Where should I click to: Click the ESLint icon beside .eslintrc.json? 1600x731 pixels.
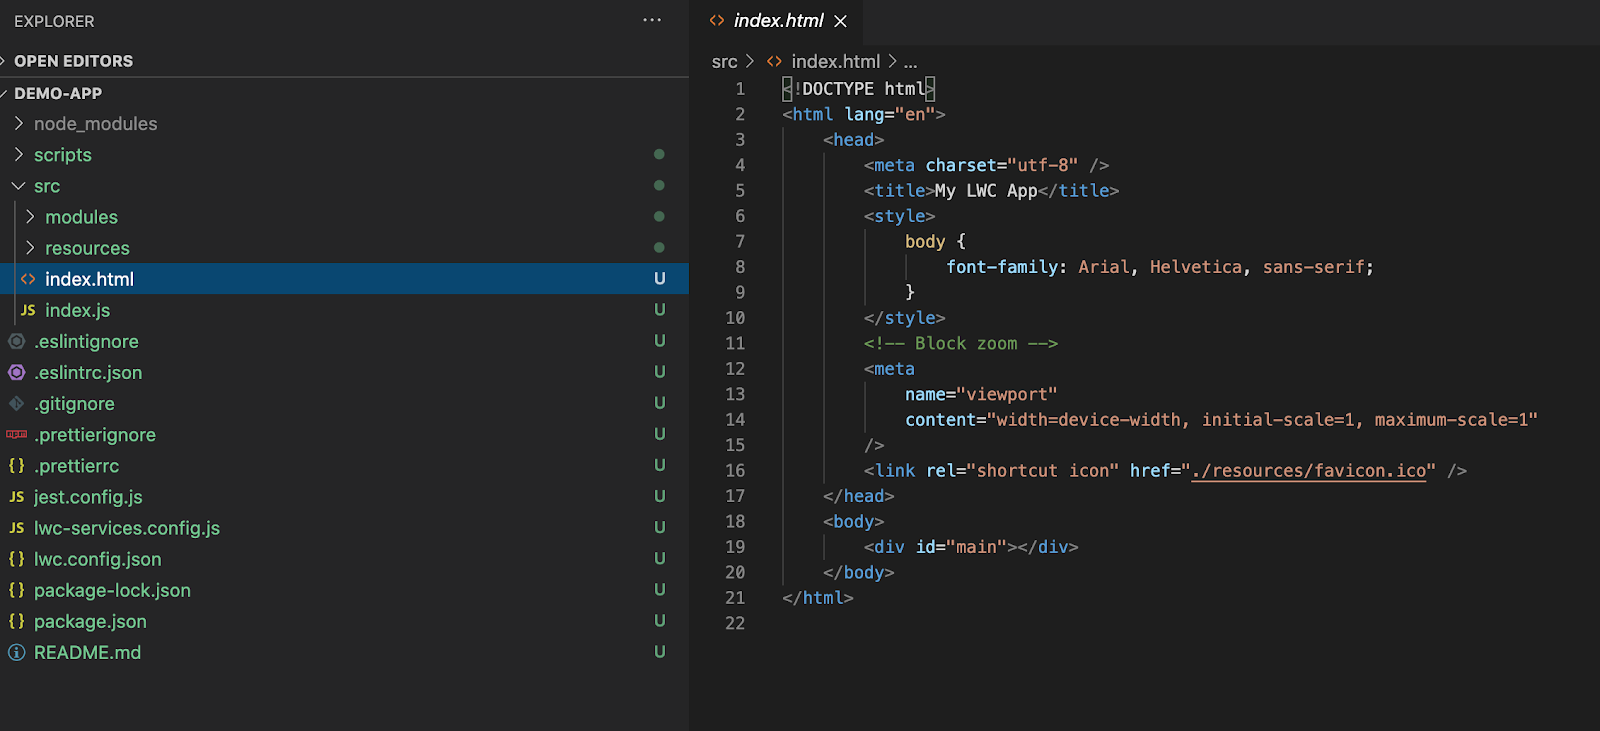point(17,372)
